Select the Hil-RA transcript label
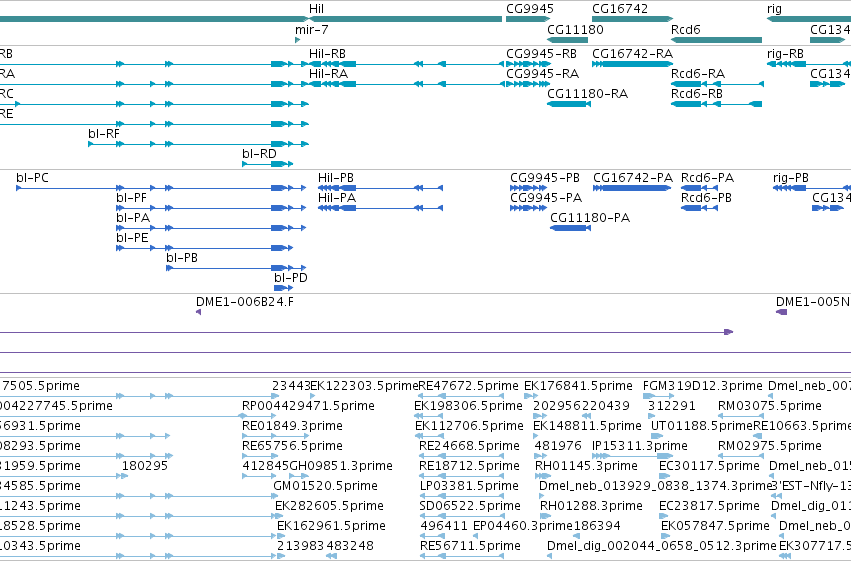The width and height of the screenshot is (851, 561). [x=328, y=74]
